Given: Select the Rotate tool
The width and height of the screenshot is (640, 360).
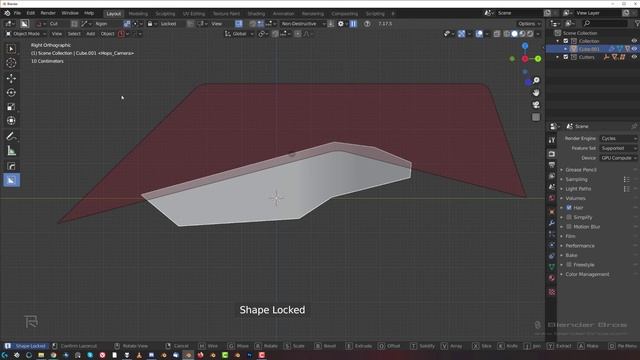Looking at the screenshot, I should [11, 93].
